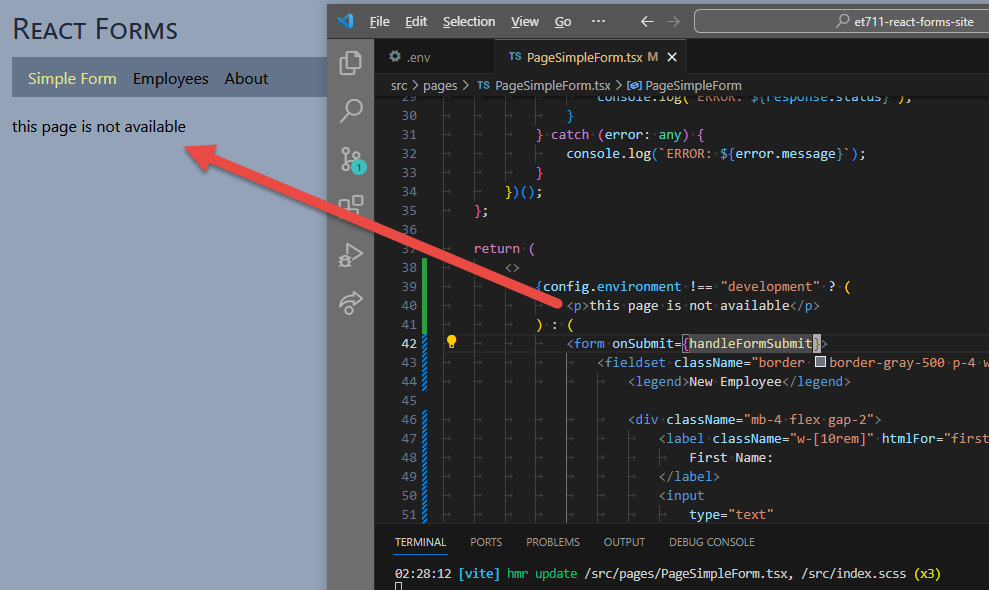Image resolution: width=989 pixels, height=590 pixels.
Task: Click the catch keyword on line 31
Action: [x=570, y=134]
